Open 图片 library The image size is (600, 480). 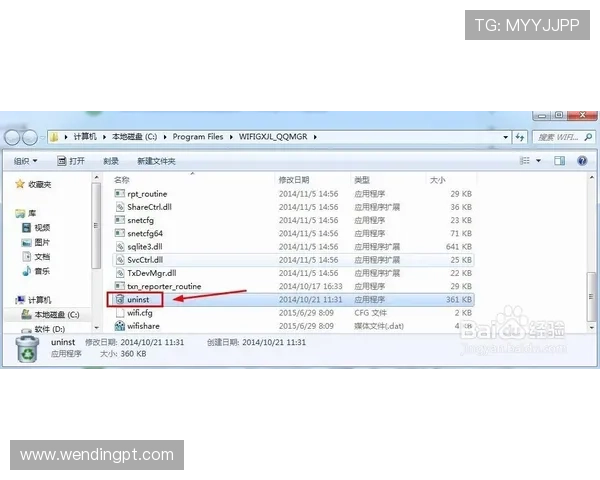[x=36, y=242]
